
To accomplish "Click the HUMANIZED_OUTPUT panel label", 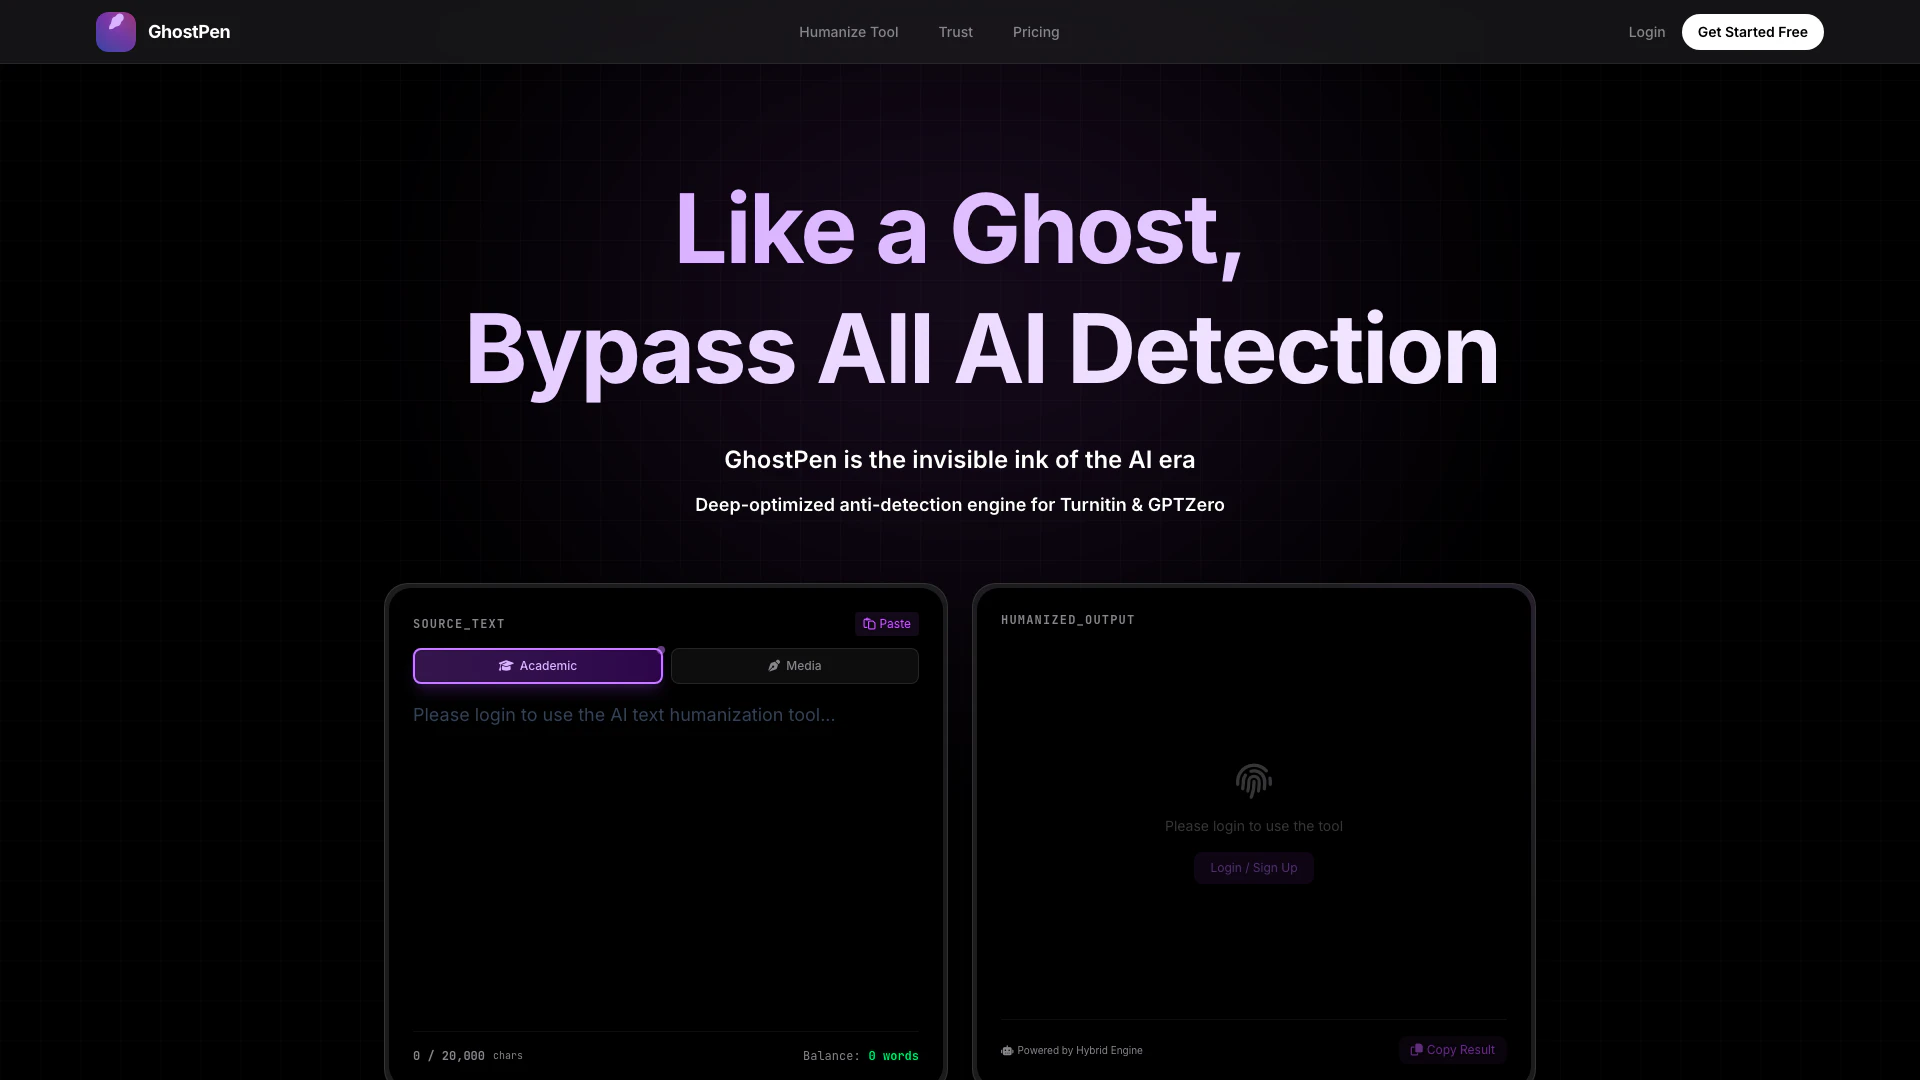I will tap(1067, 620).
